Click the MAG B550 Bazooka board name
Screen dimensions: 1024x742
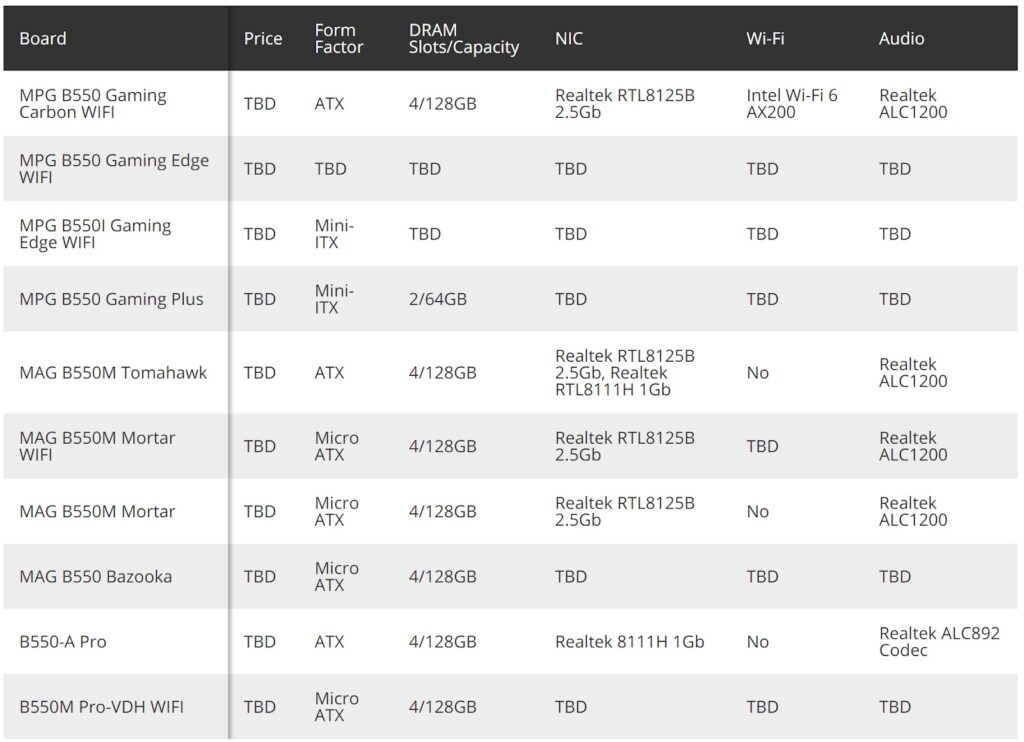click(x=95, y=577)
